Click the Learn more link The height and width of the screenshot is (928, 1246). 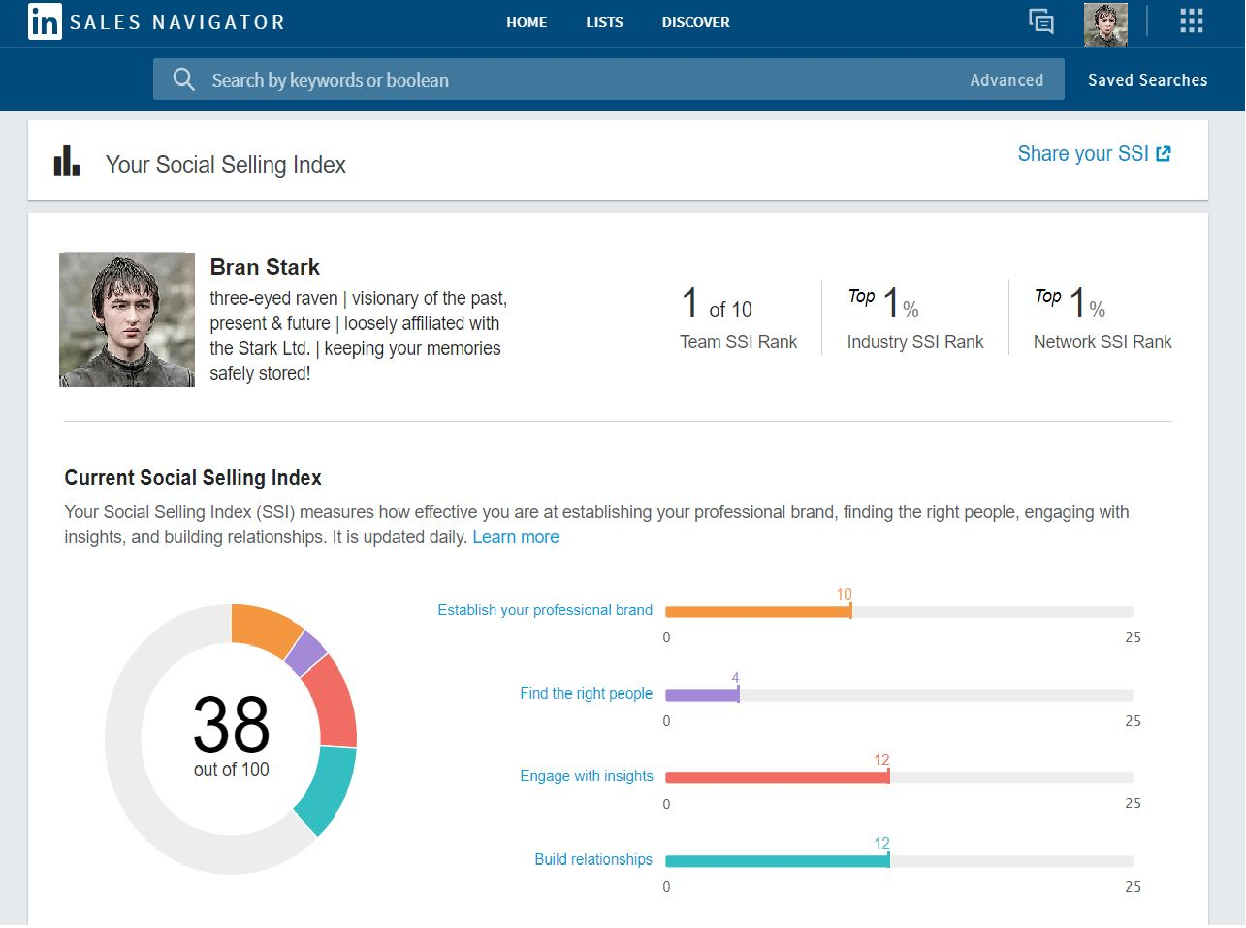pyautogui.click(x=516, y=537)
